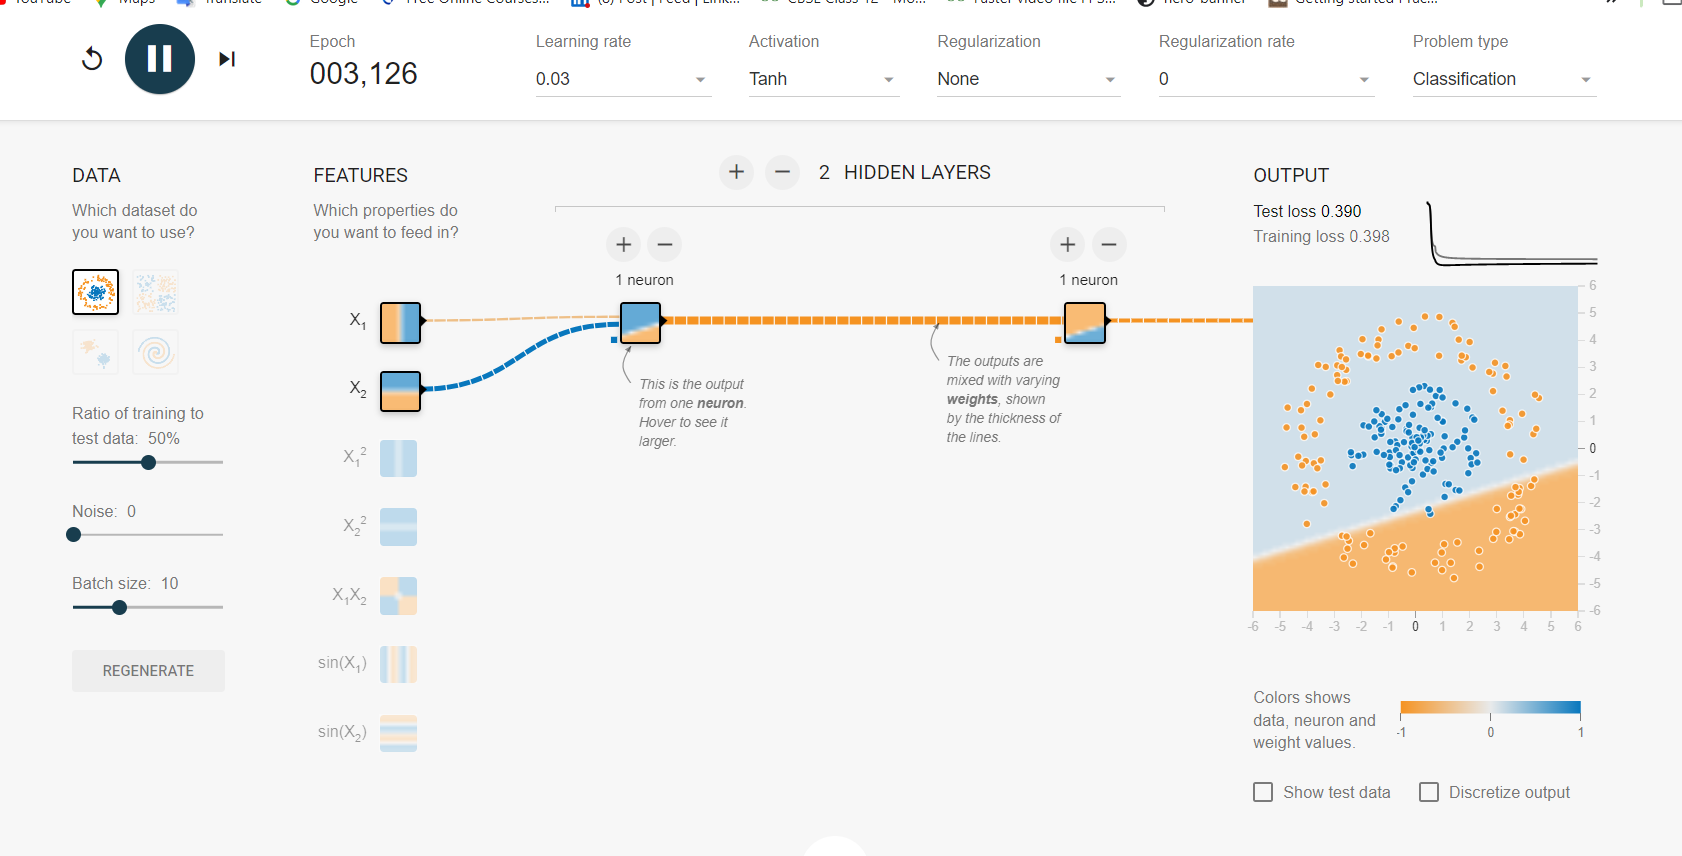The height and width of the screenshot is (856, 1682).
Task: Remove a hidden layer with the minus icon
Action: 782,172
